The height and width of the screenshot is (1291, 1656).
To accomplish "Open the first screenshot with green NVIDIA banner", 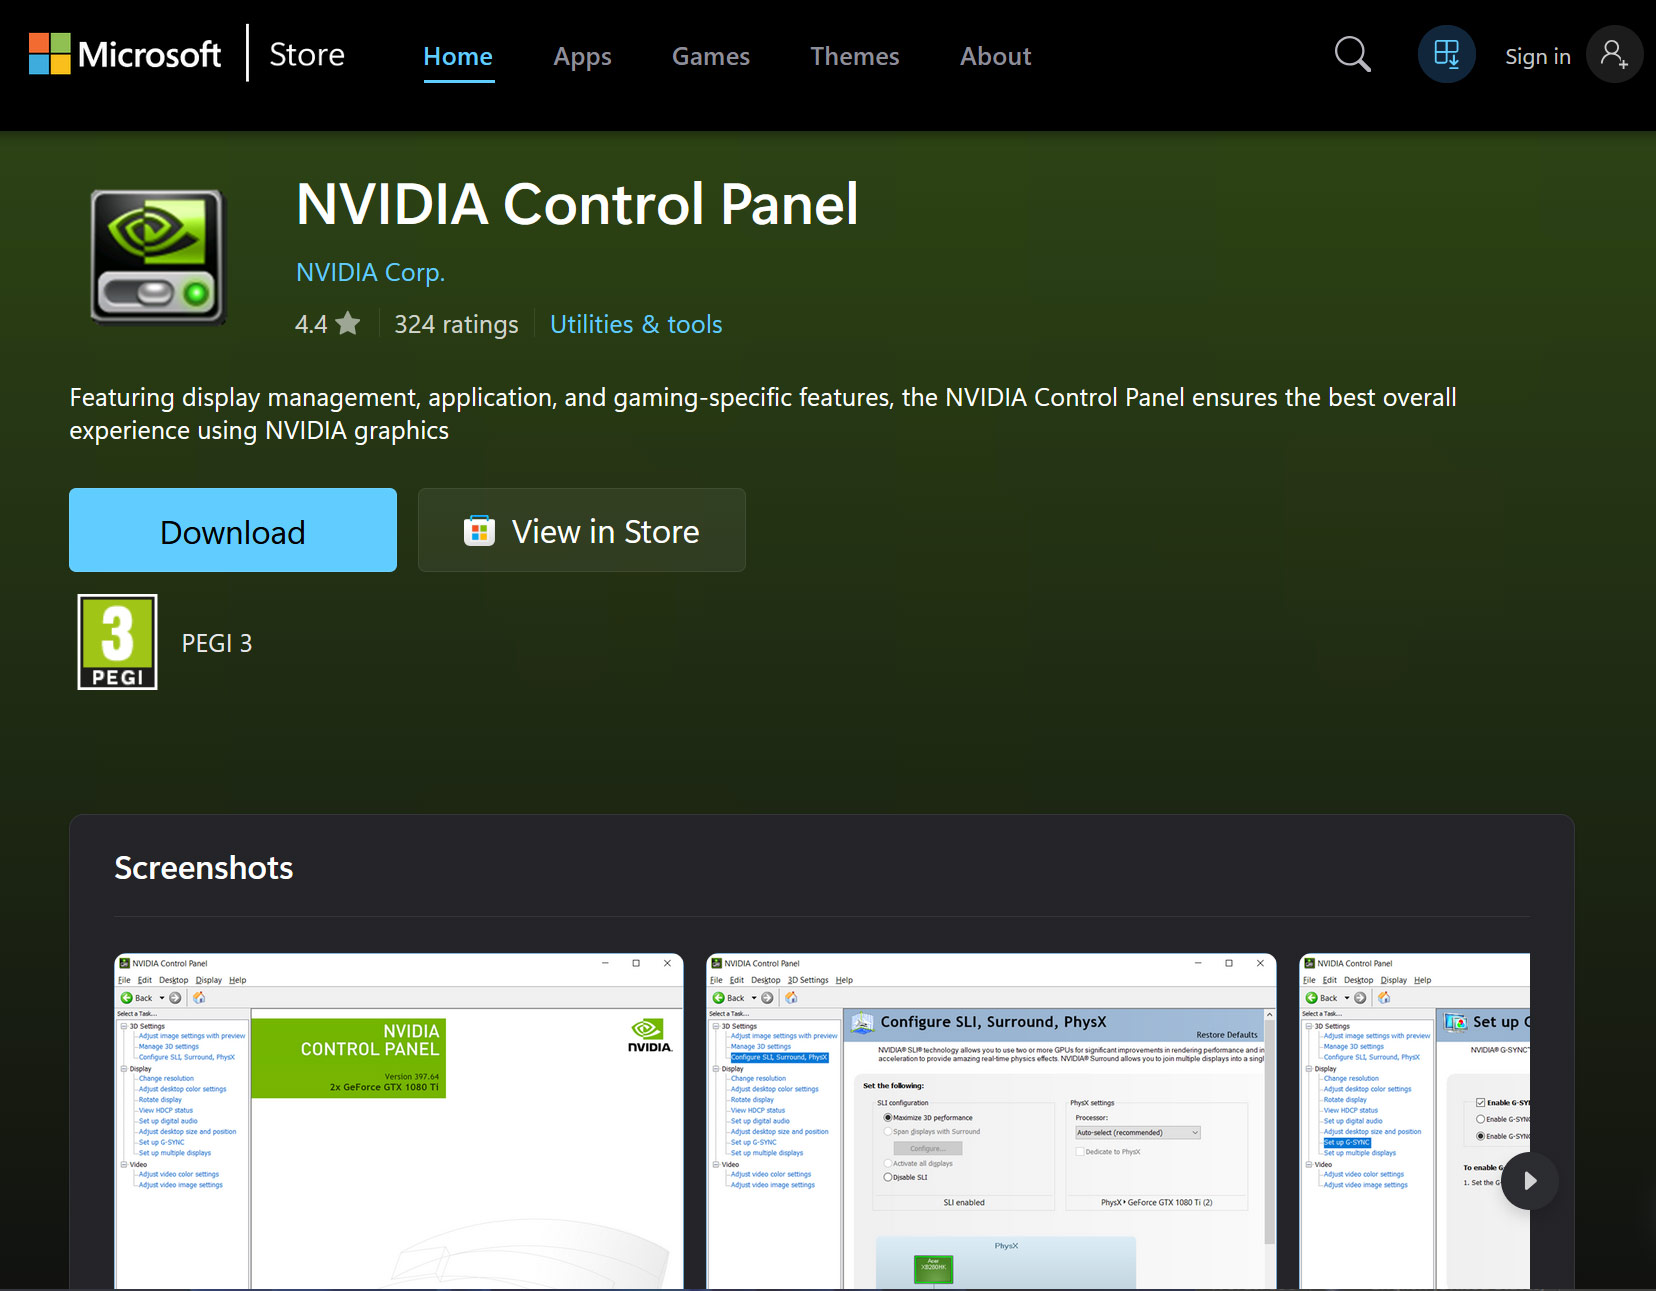I will point(399,1121).
